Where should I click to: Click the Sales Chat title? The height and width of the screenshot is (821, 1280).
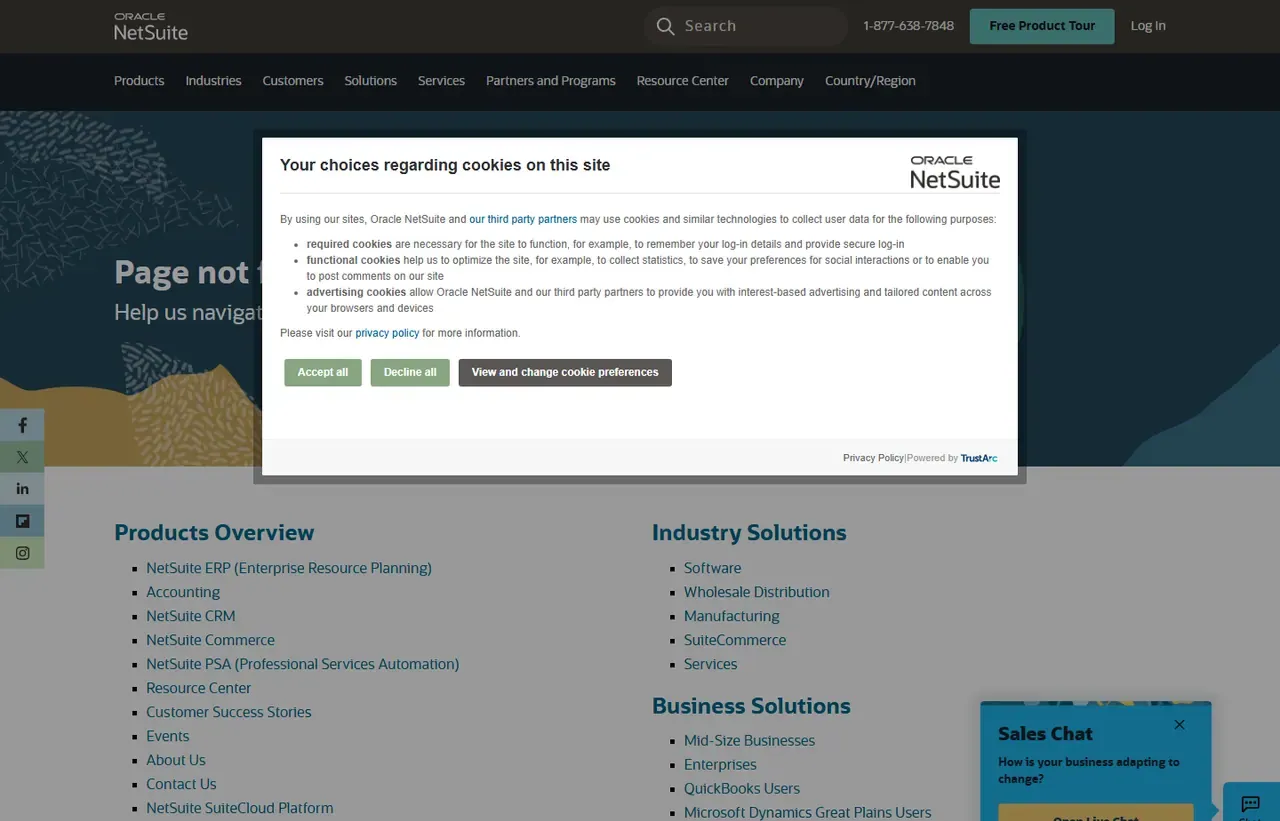point(1045,734)
